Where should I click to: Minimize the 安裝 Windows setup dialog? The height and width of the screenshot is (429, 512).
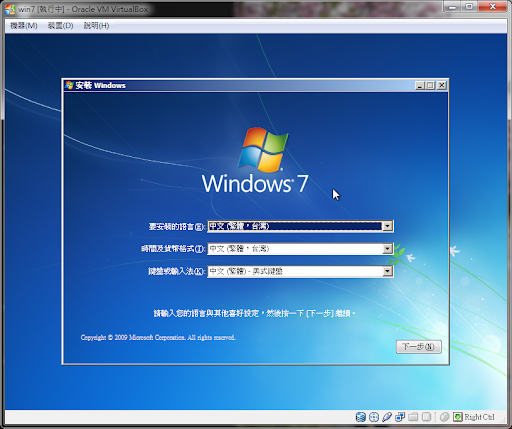420,85
